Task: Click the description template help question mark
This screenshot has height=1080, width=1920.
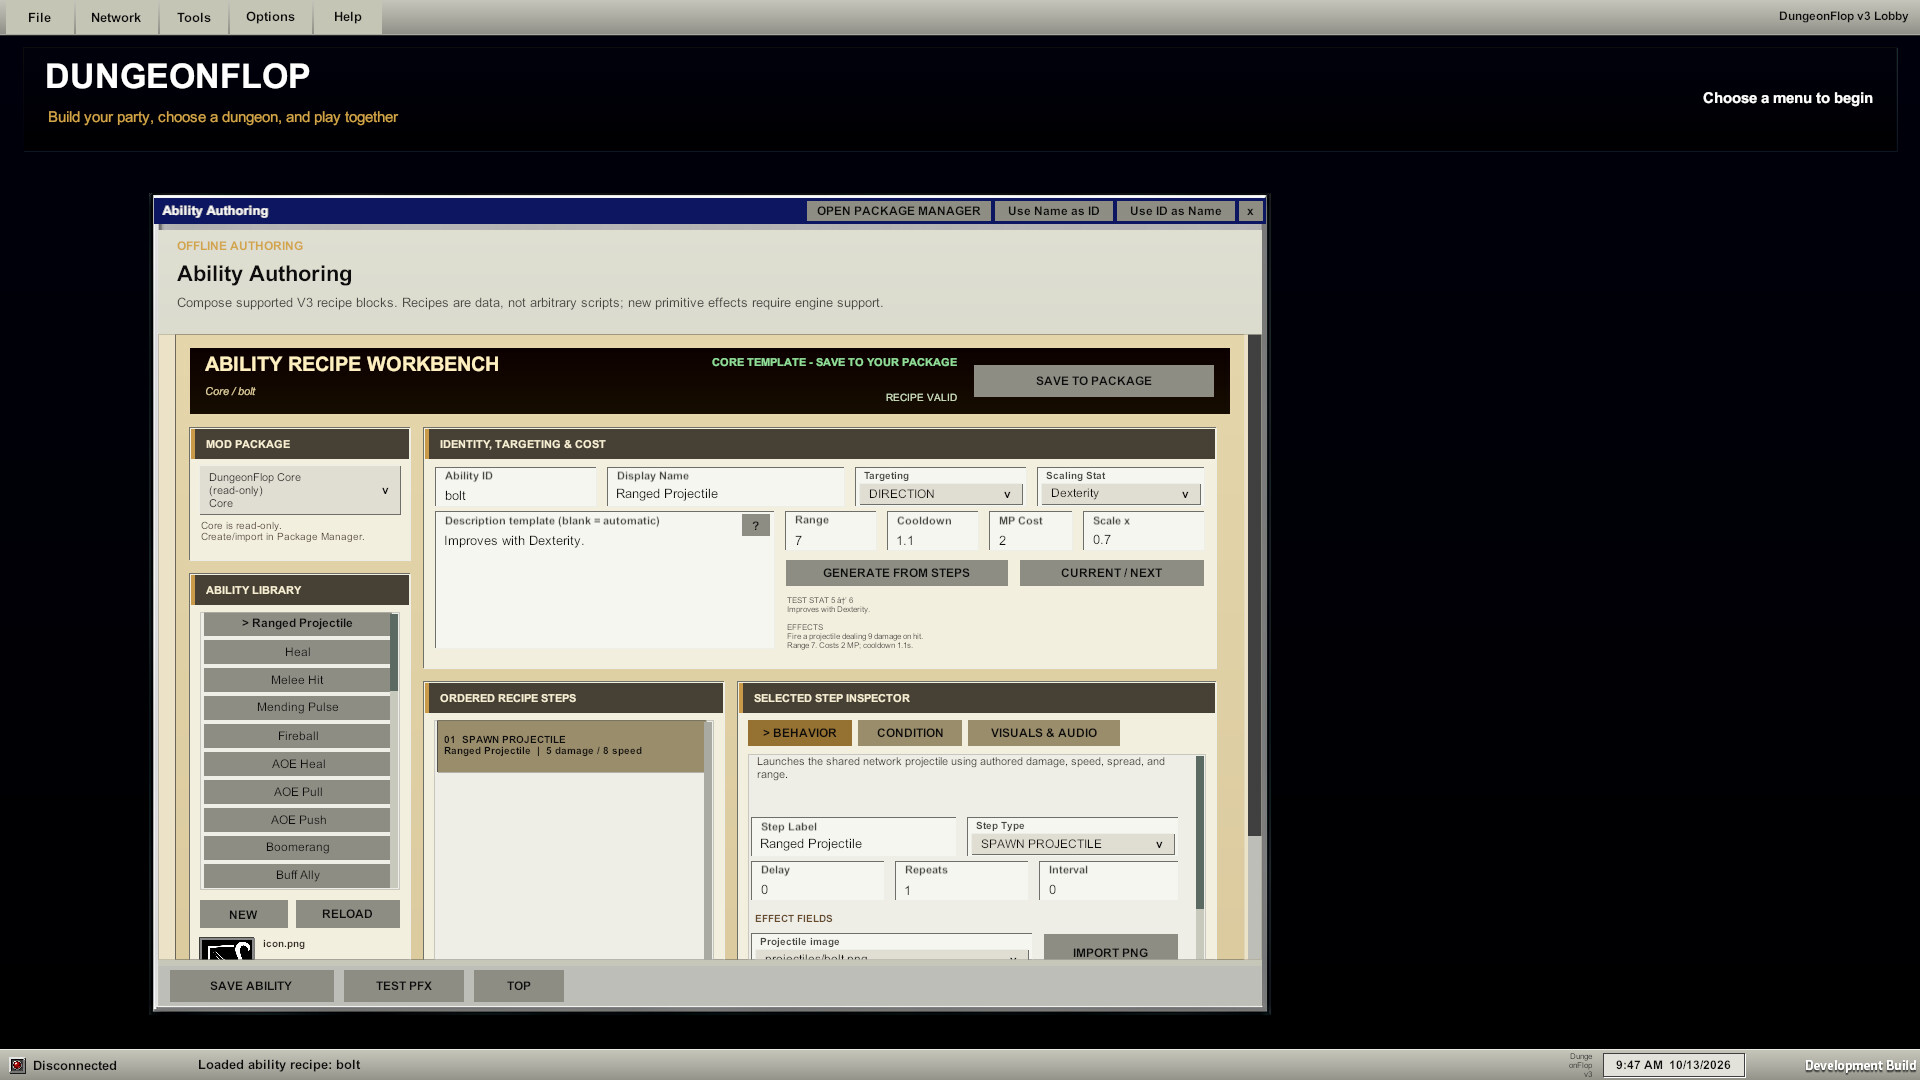Action: pos(756,525)
